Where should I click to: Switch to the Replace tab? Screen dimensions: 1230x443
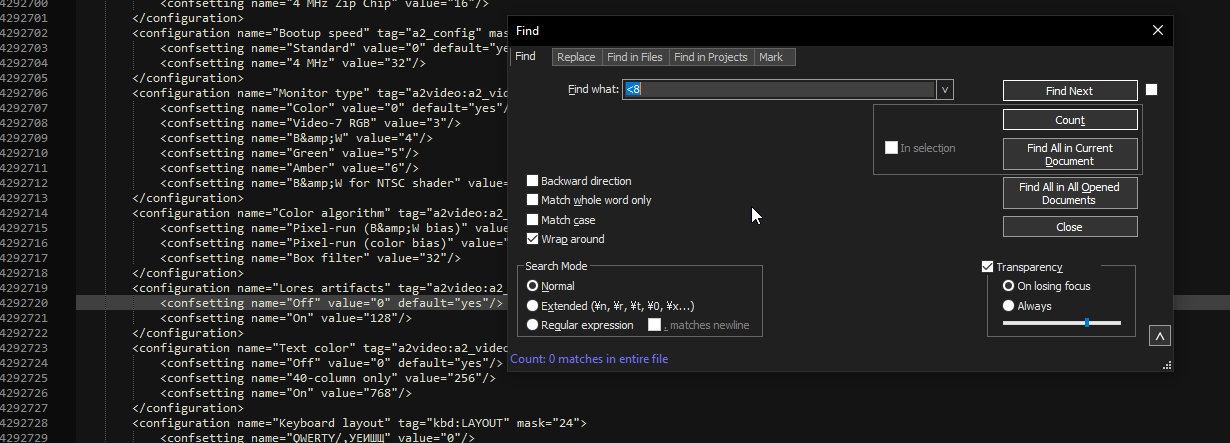[576, 58]
